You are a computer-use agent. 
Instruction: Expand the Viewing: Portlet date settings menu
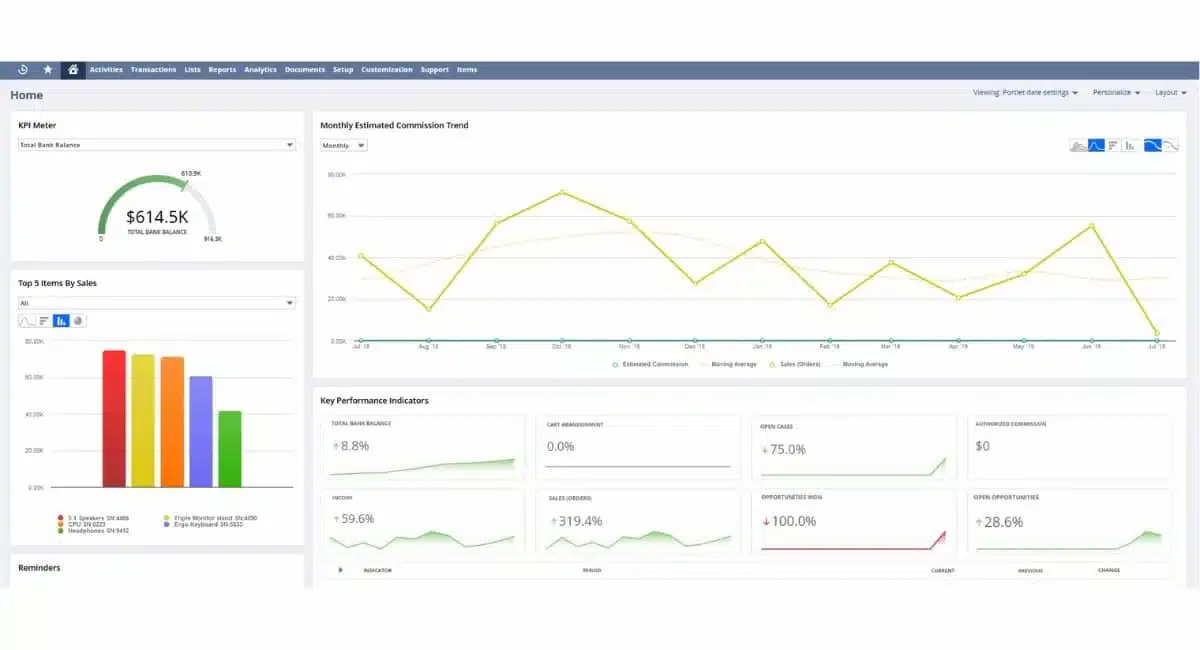[x=1026, y=92]
